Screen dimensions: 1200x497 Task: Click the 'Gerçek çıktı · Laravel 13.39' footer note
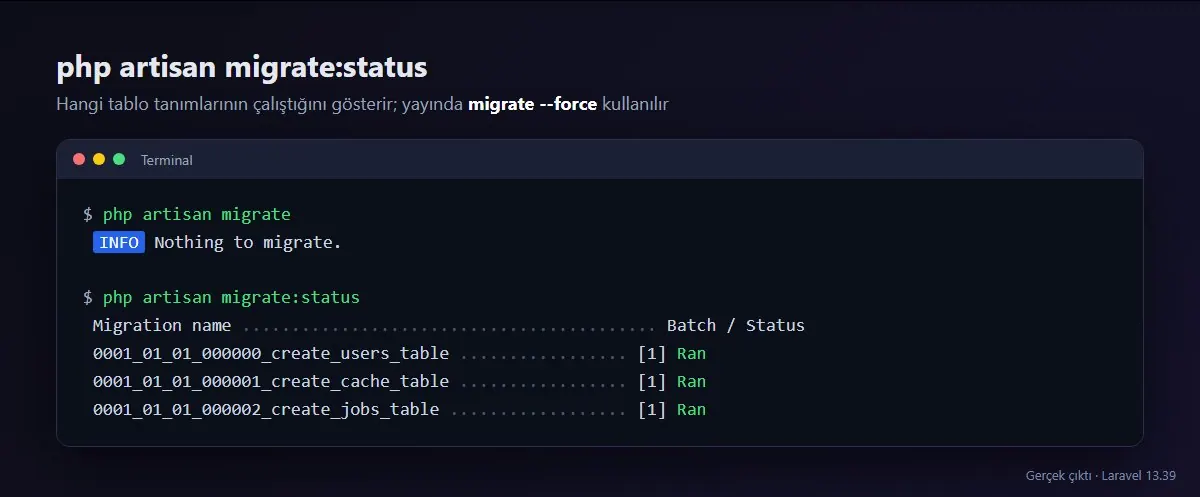point(1100,475)
